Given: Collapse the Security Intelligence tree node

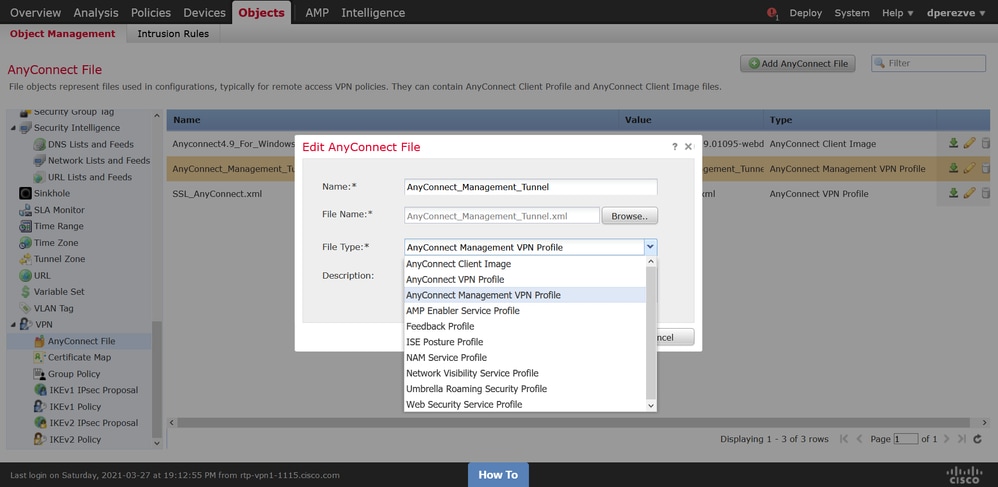Looking at the screenshot, I should point(13,128).
